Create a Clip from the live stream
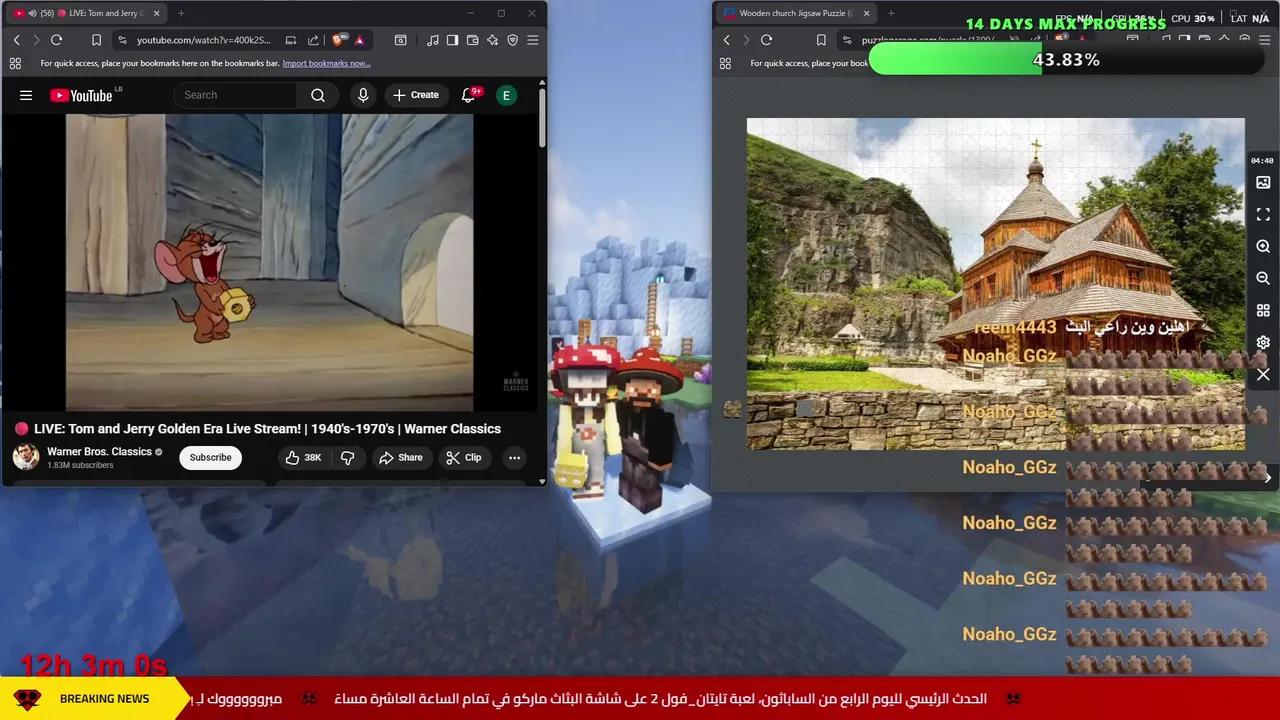This screenshot has height=720, width=1280. [x=464, y=457]
